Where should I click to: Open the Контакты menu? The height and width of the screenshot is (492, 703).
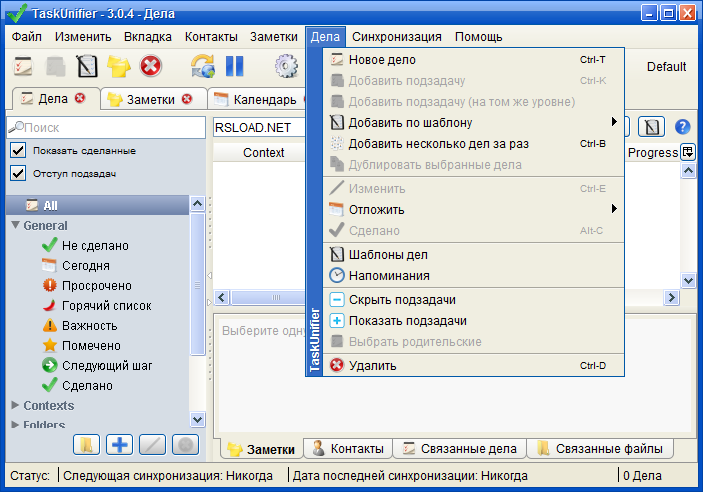[x=211, y=36]
